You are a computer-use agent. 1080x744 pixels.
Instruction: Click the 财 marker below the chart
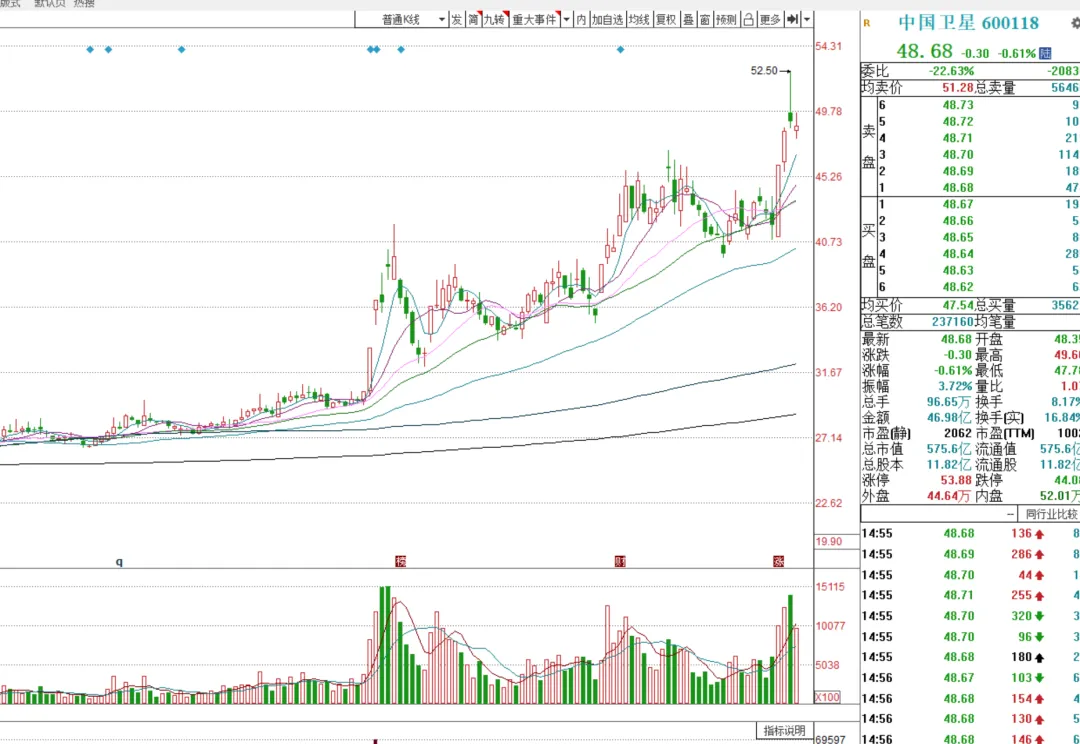(x=620, y=561)
